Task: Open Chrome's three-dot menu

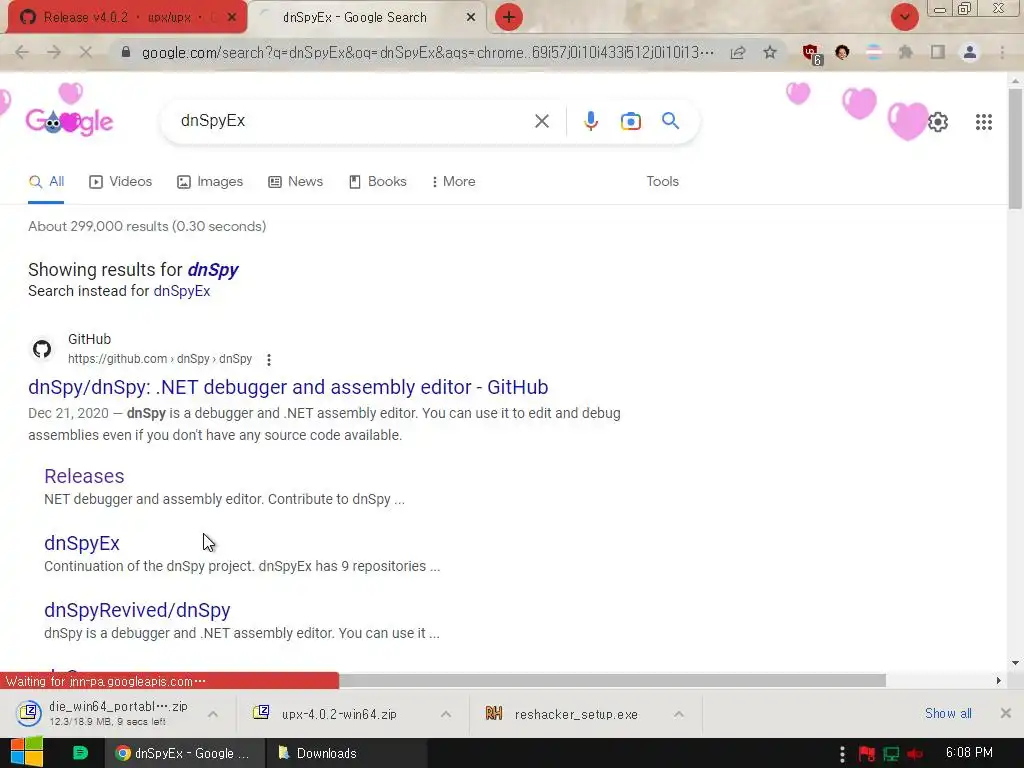Action: pos(1002,52)
